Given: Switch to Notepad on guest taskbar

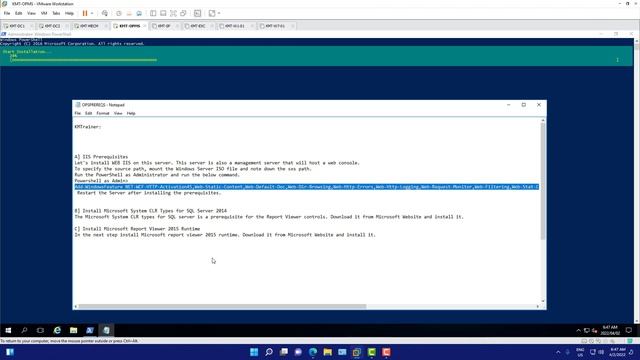Looking at the screenshot, I should coord(106,330).
